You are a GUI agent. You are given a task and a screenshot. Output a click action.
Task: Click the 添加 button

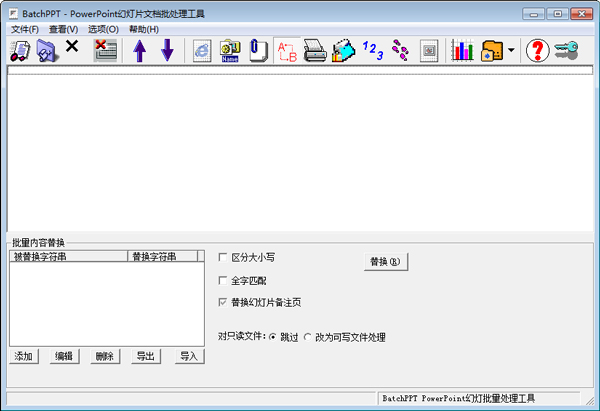(x=24, y=357)
